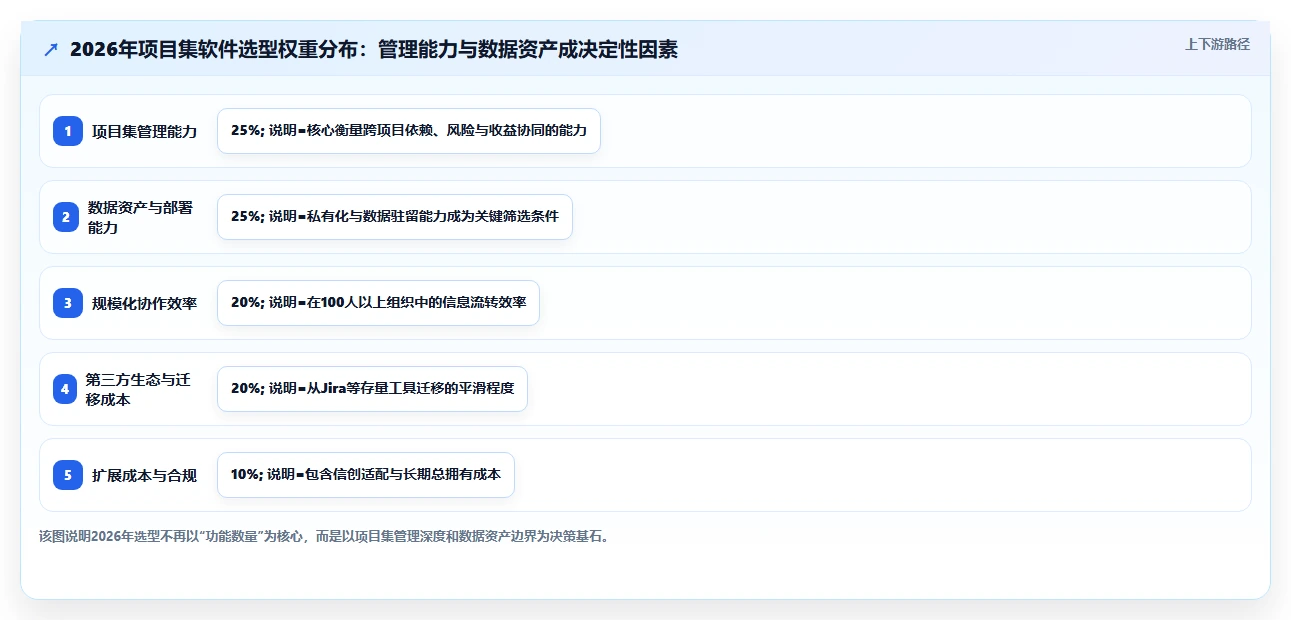Click the arrow icon beside the chart title
This screenshot has height=620, width=1291.
pyautogui.click(x=51, y=50)
